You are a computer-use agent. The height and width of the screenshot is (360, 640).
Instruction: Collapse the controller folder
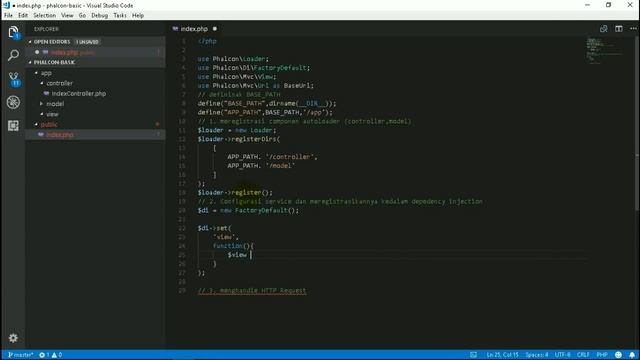point(59,83)
